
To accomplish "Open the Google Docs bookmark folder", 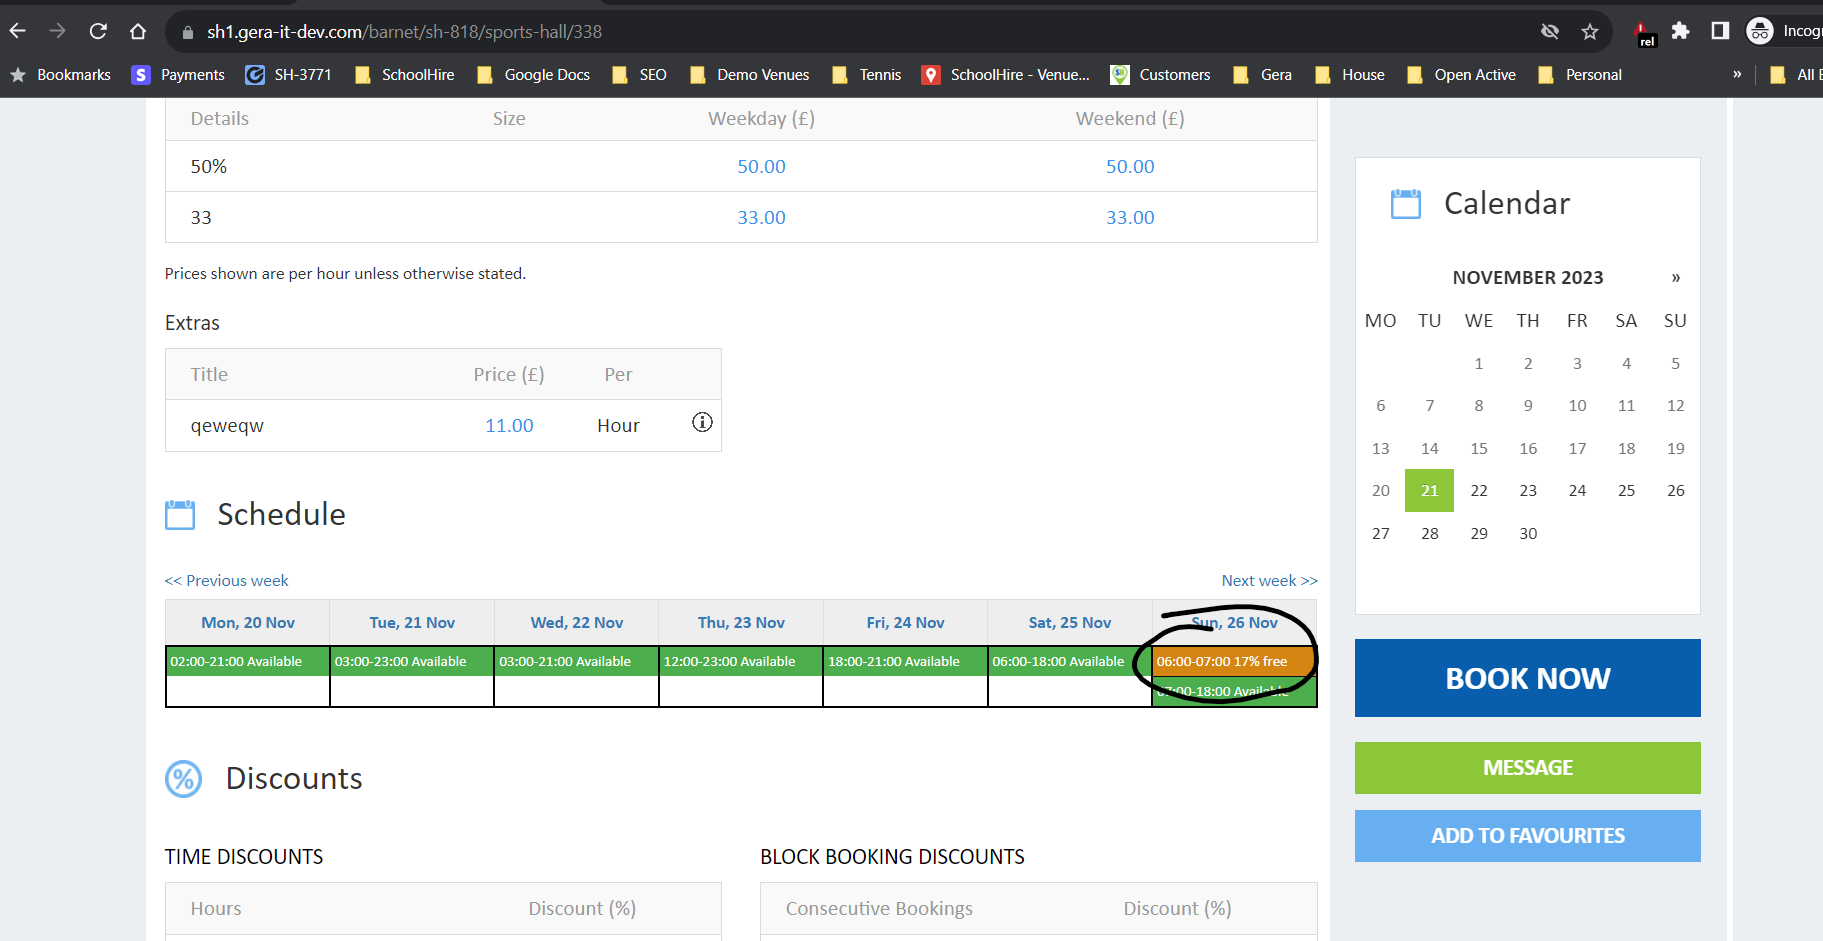I will pos(534,75).
